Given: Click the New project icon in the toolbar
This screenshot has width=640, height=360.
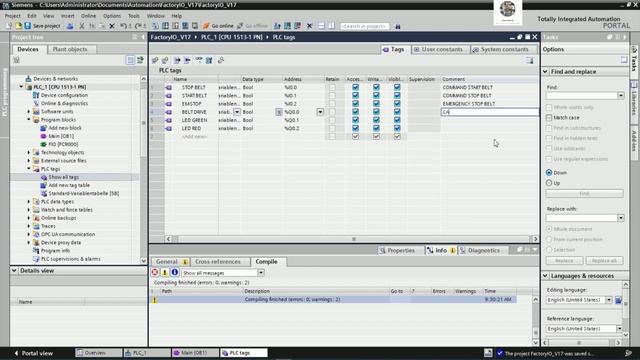Looking at the screenshot, I should click(x=9, y=26).
